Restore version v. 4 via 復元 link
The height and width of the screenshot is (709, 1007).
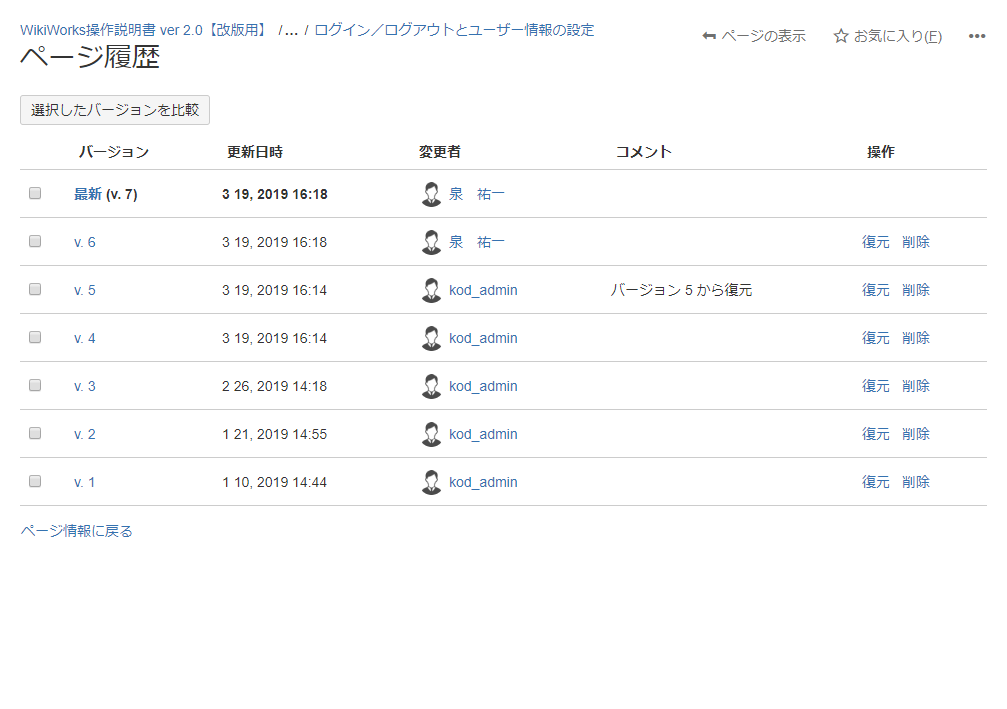coord(875,338)
